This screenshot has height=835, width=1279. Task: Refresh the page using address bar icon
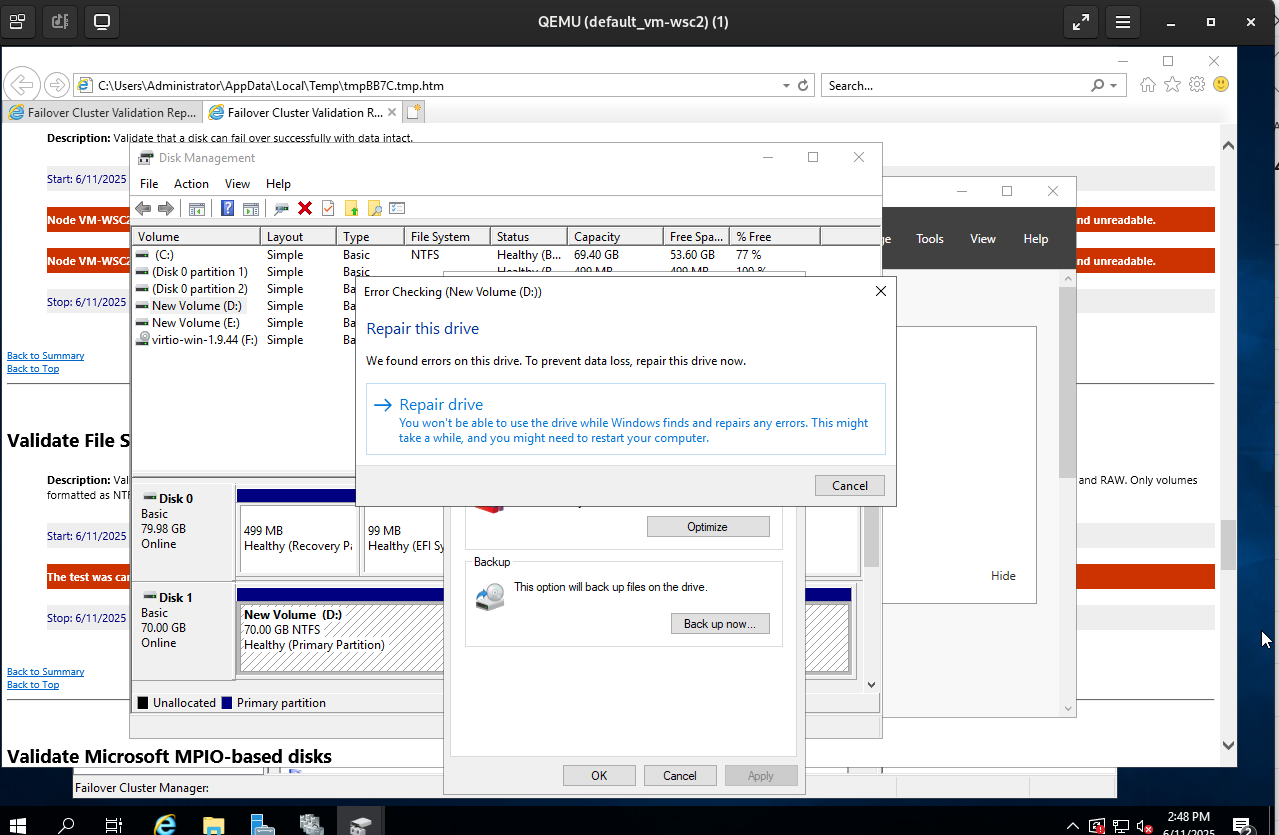(x=803, y=86)
